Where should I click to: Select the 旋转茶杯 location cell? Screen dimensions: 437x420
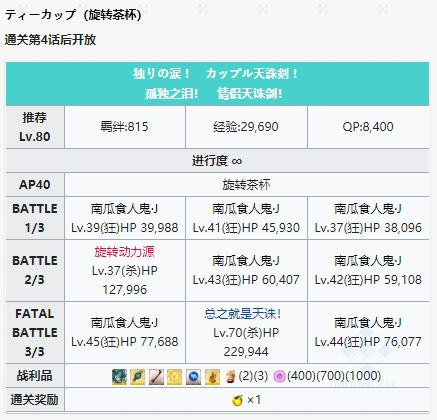coord(247,184)
